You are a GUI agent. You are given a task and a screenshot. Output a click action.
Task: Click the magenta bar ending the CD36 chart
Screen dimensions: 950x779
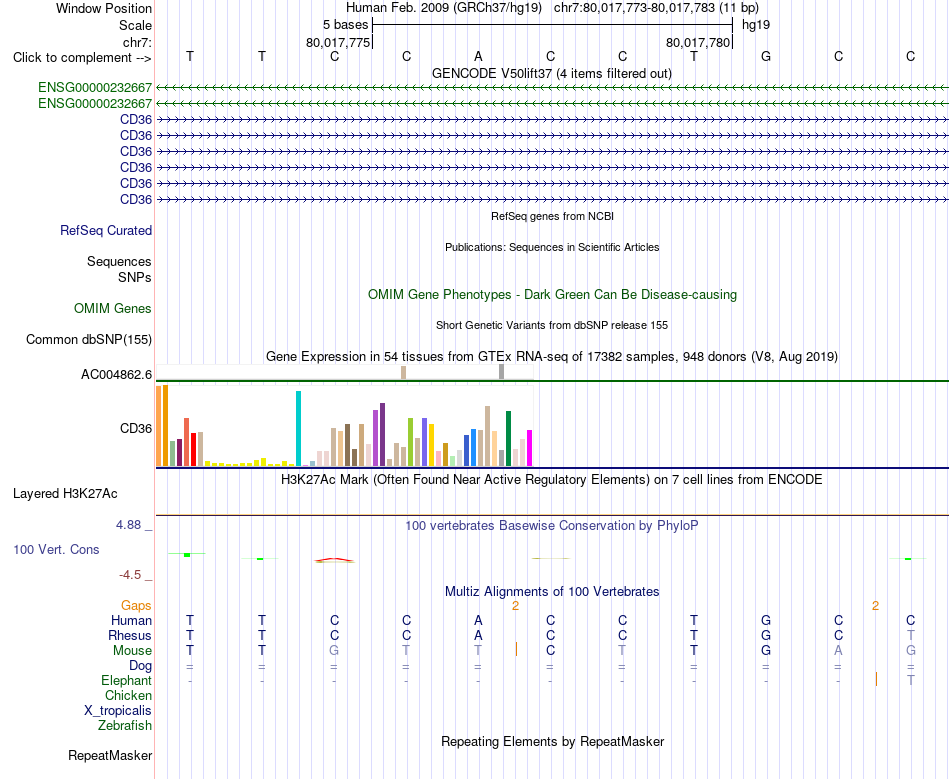point(530,448)
